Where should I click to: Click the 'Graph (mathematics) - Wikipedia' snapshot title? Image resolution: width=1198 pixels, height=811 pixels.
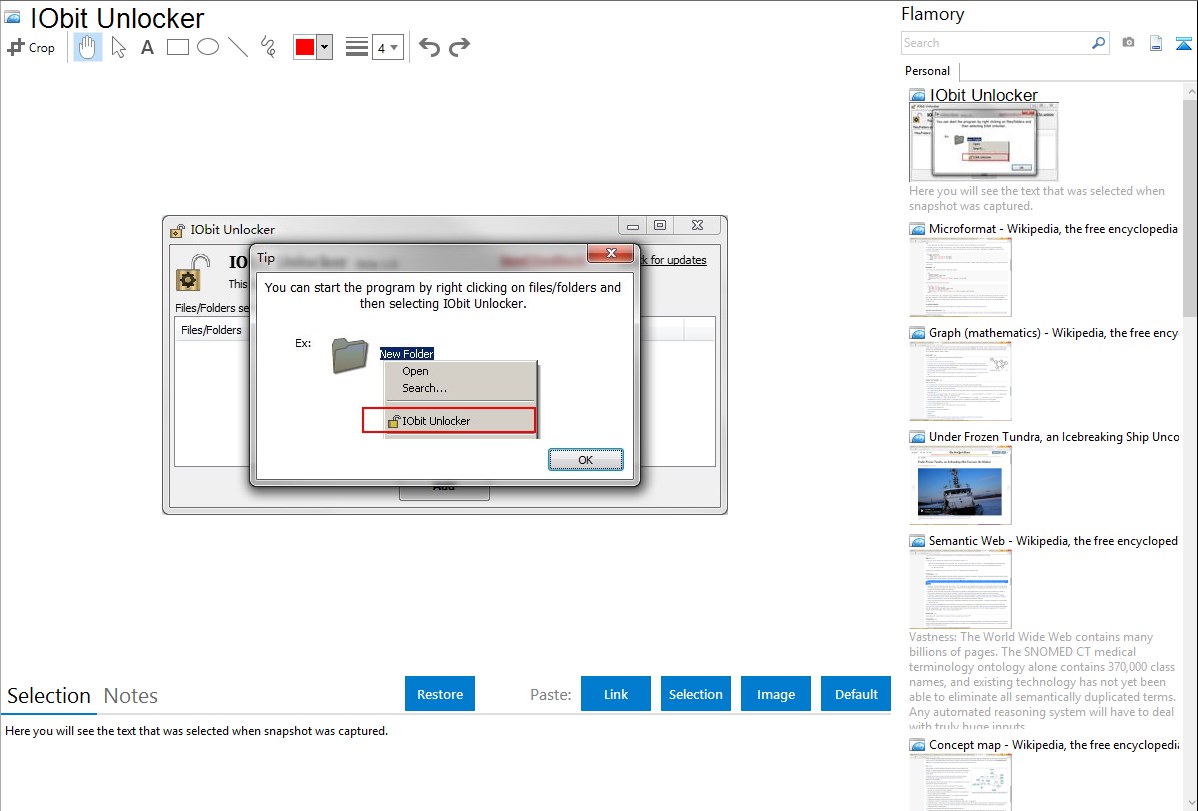[x=1053, y=333]
